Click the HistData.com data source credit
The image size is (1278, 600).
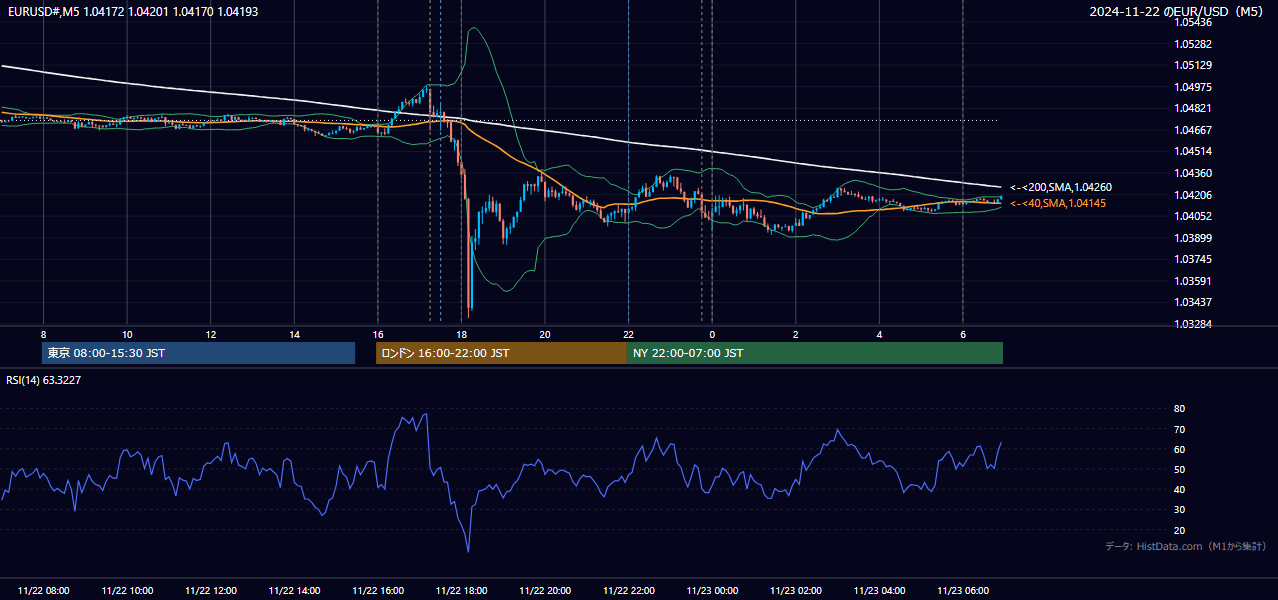point(1185,546)
